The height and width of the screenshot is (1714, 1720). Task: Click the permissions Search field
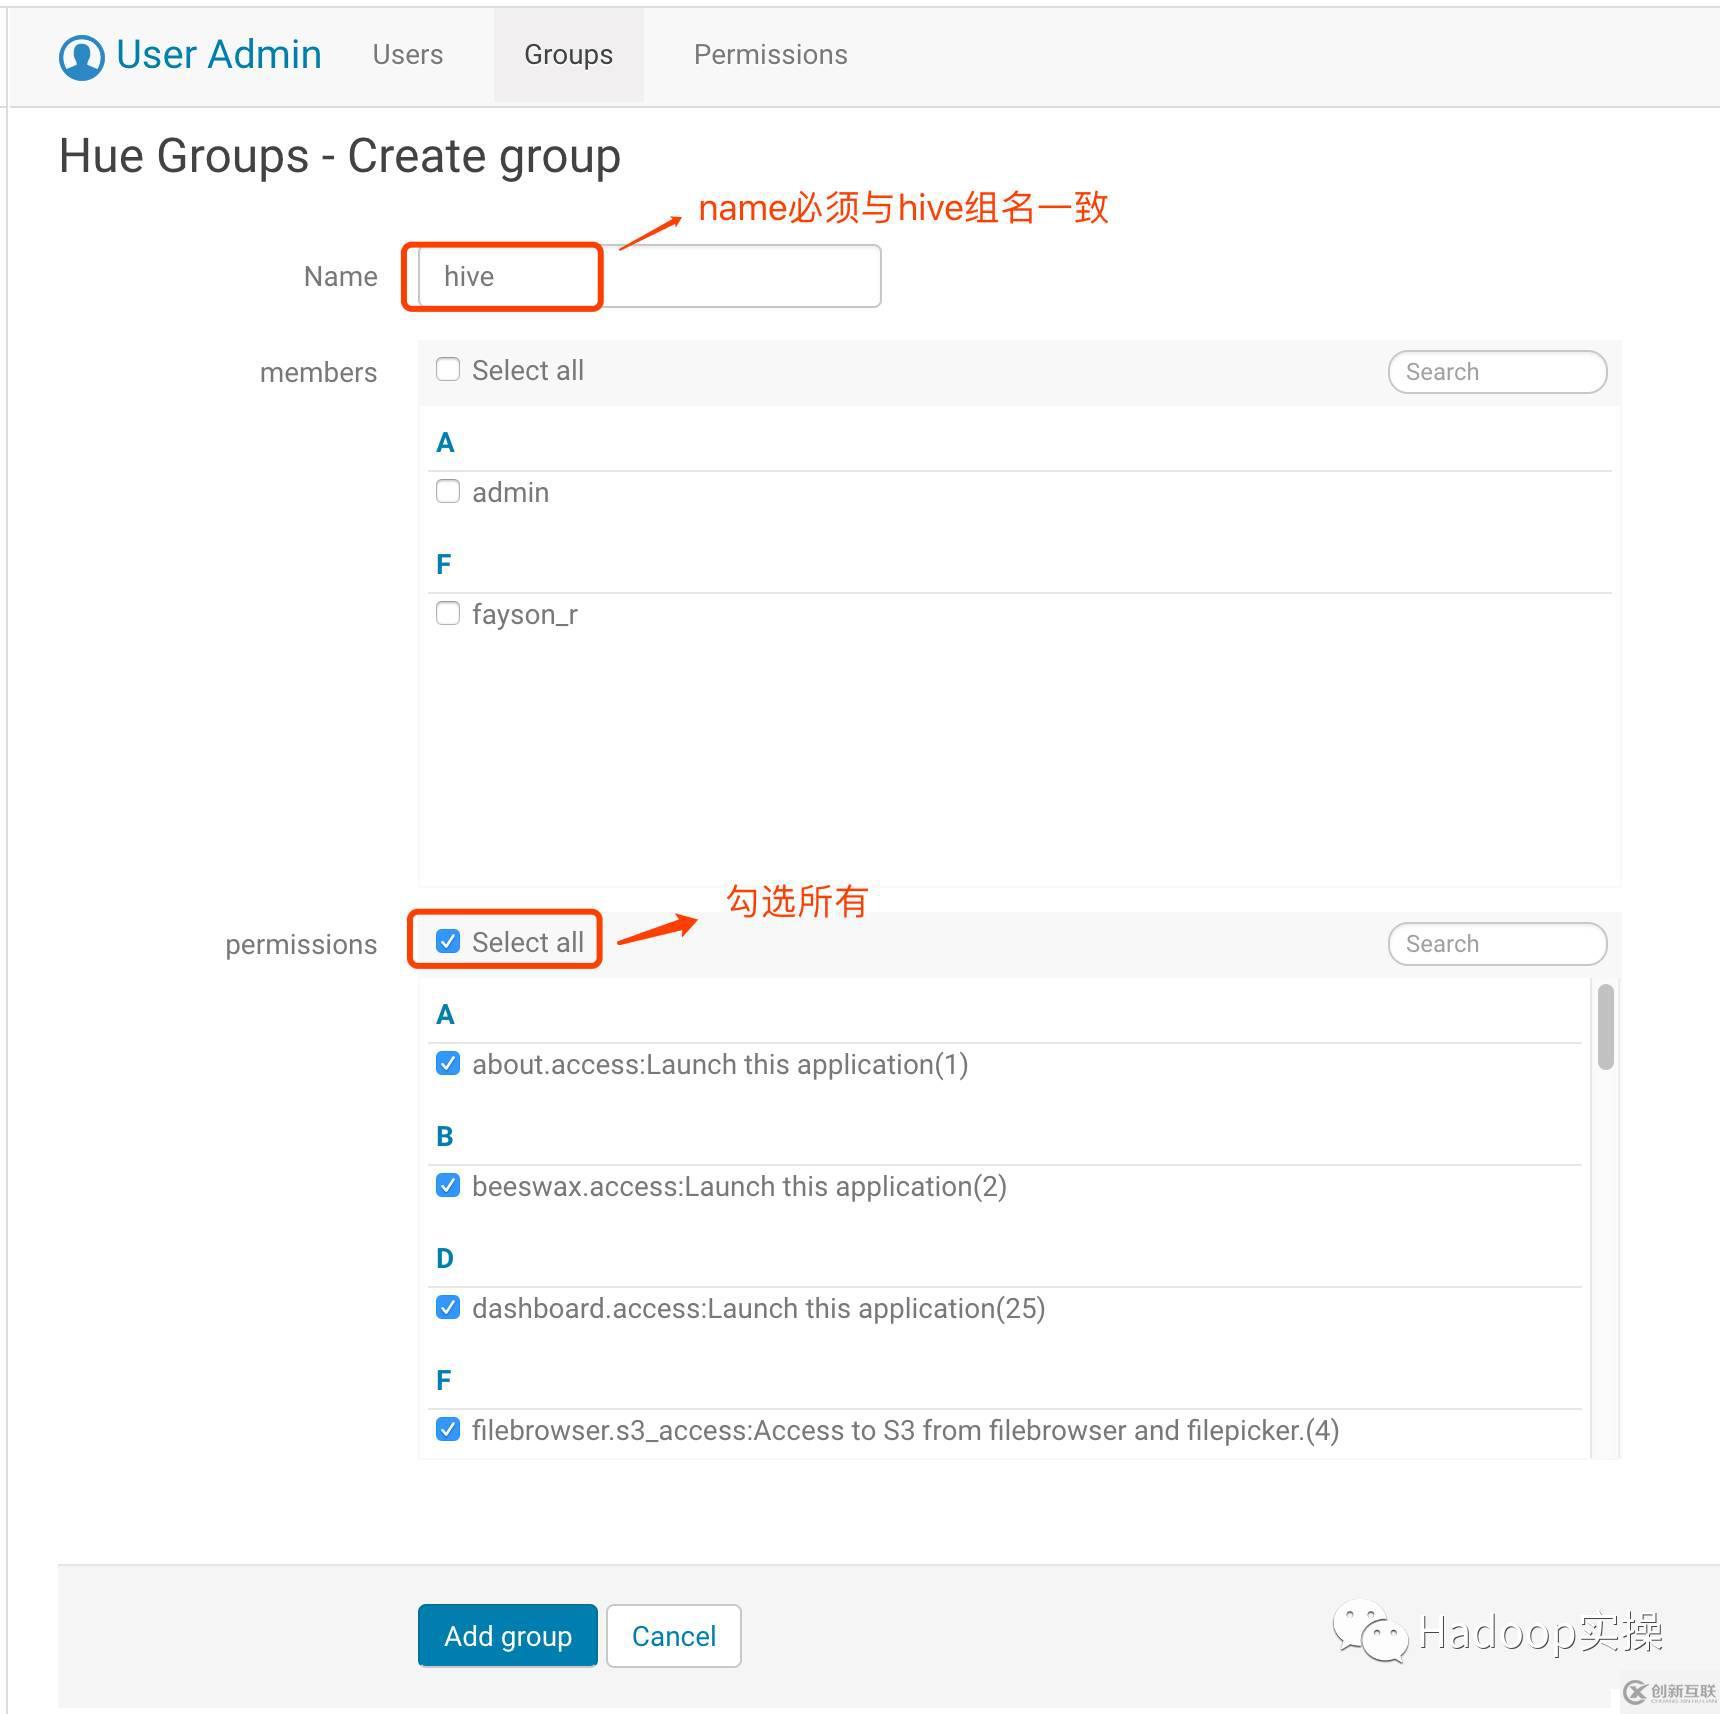click(1496, 944)
